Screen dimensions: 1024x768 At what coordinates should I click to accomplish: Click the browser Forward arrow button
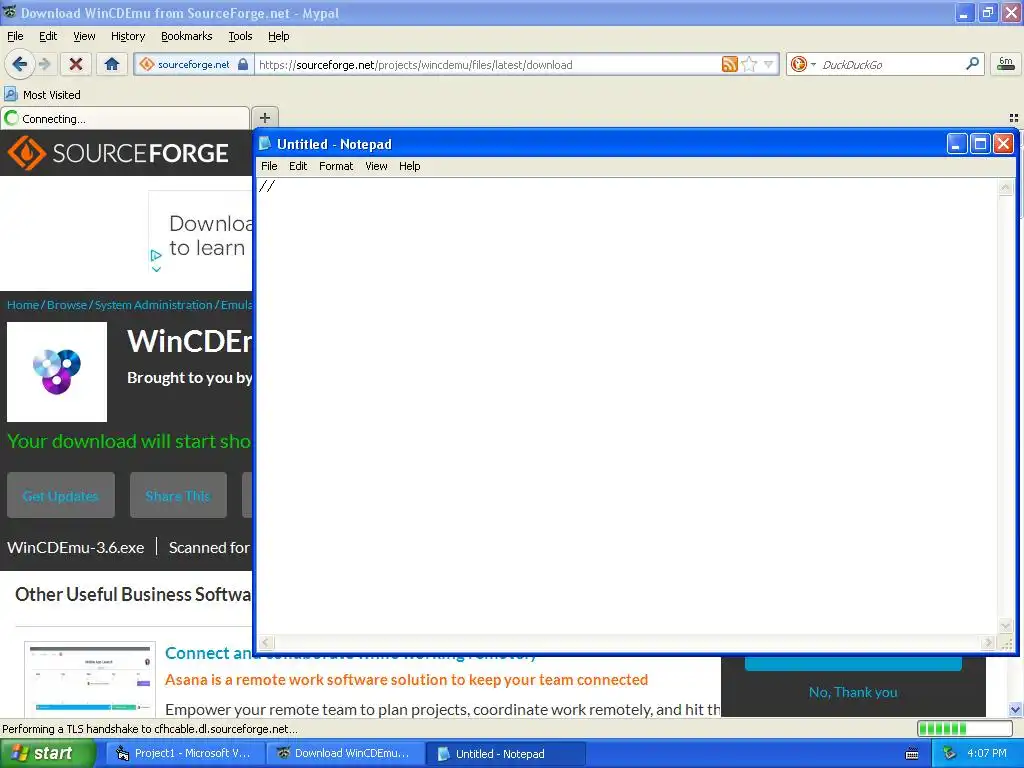[44, 64]
